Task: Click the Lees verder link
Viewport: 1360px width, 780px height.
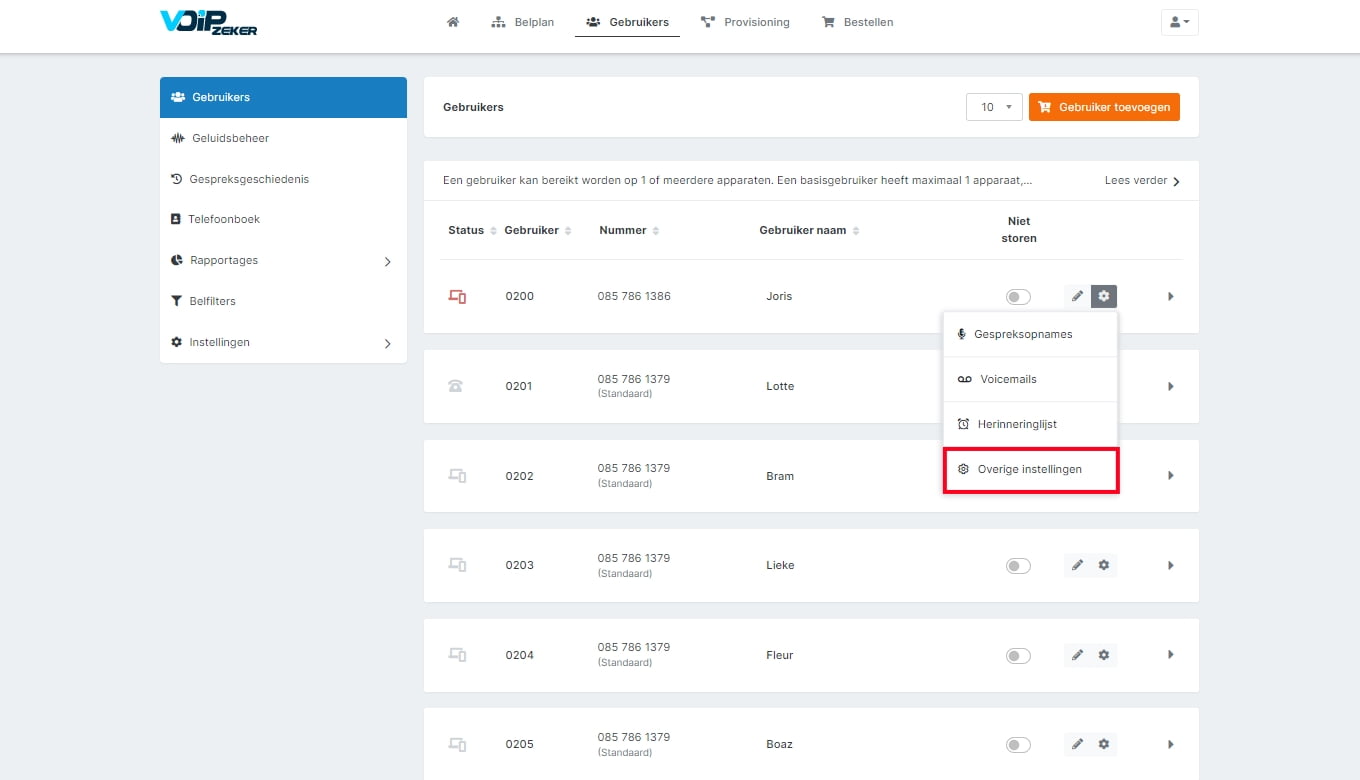Action: click(x=1142, y=181)
